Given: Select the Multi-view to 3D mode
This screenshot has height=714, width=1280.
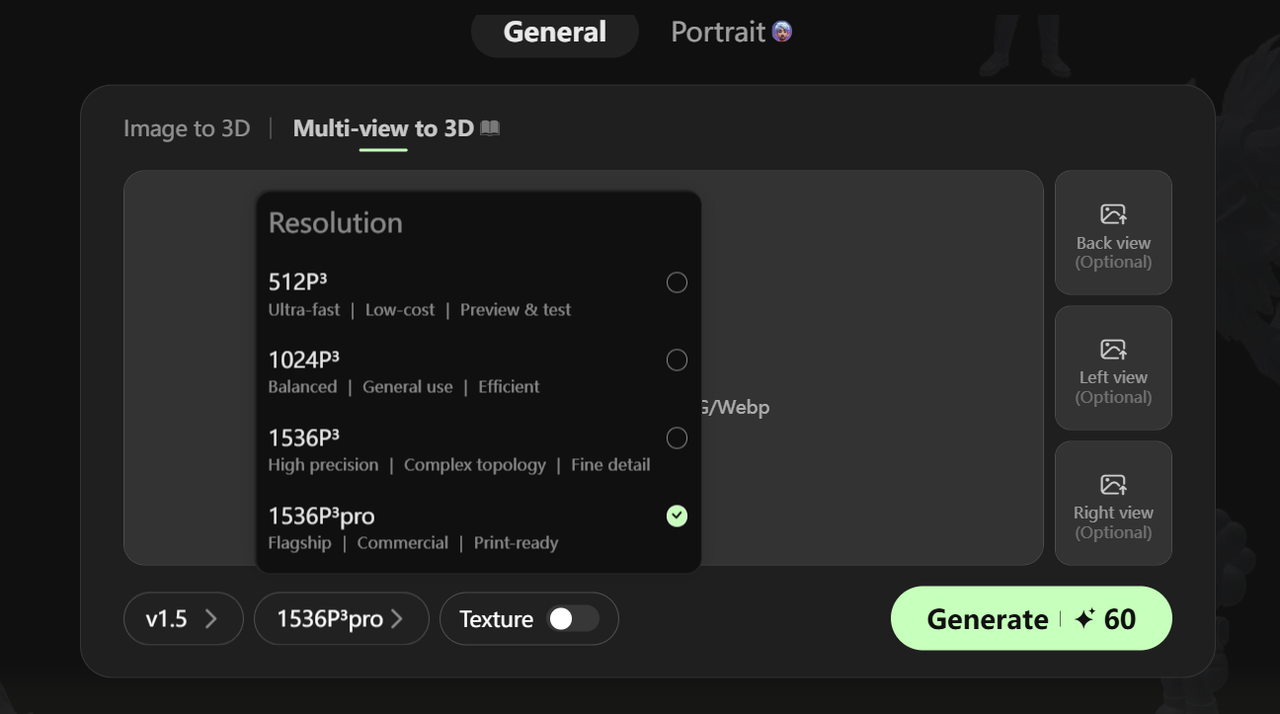Looking at the screenshot, I should point(383,128).
